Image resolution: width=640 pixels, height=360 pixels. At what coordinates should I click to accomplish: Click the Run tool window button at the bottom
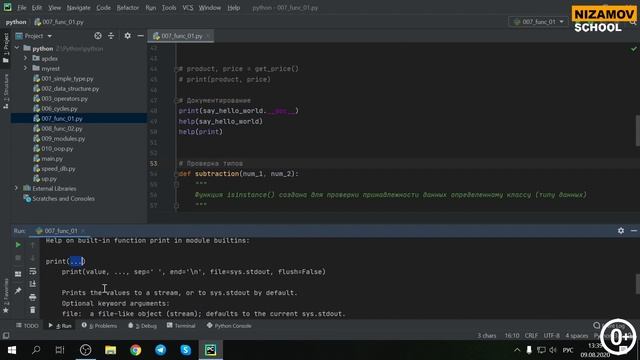(60, 326)
